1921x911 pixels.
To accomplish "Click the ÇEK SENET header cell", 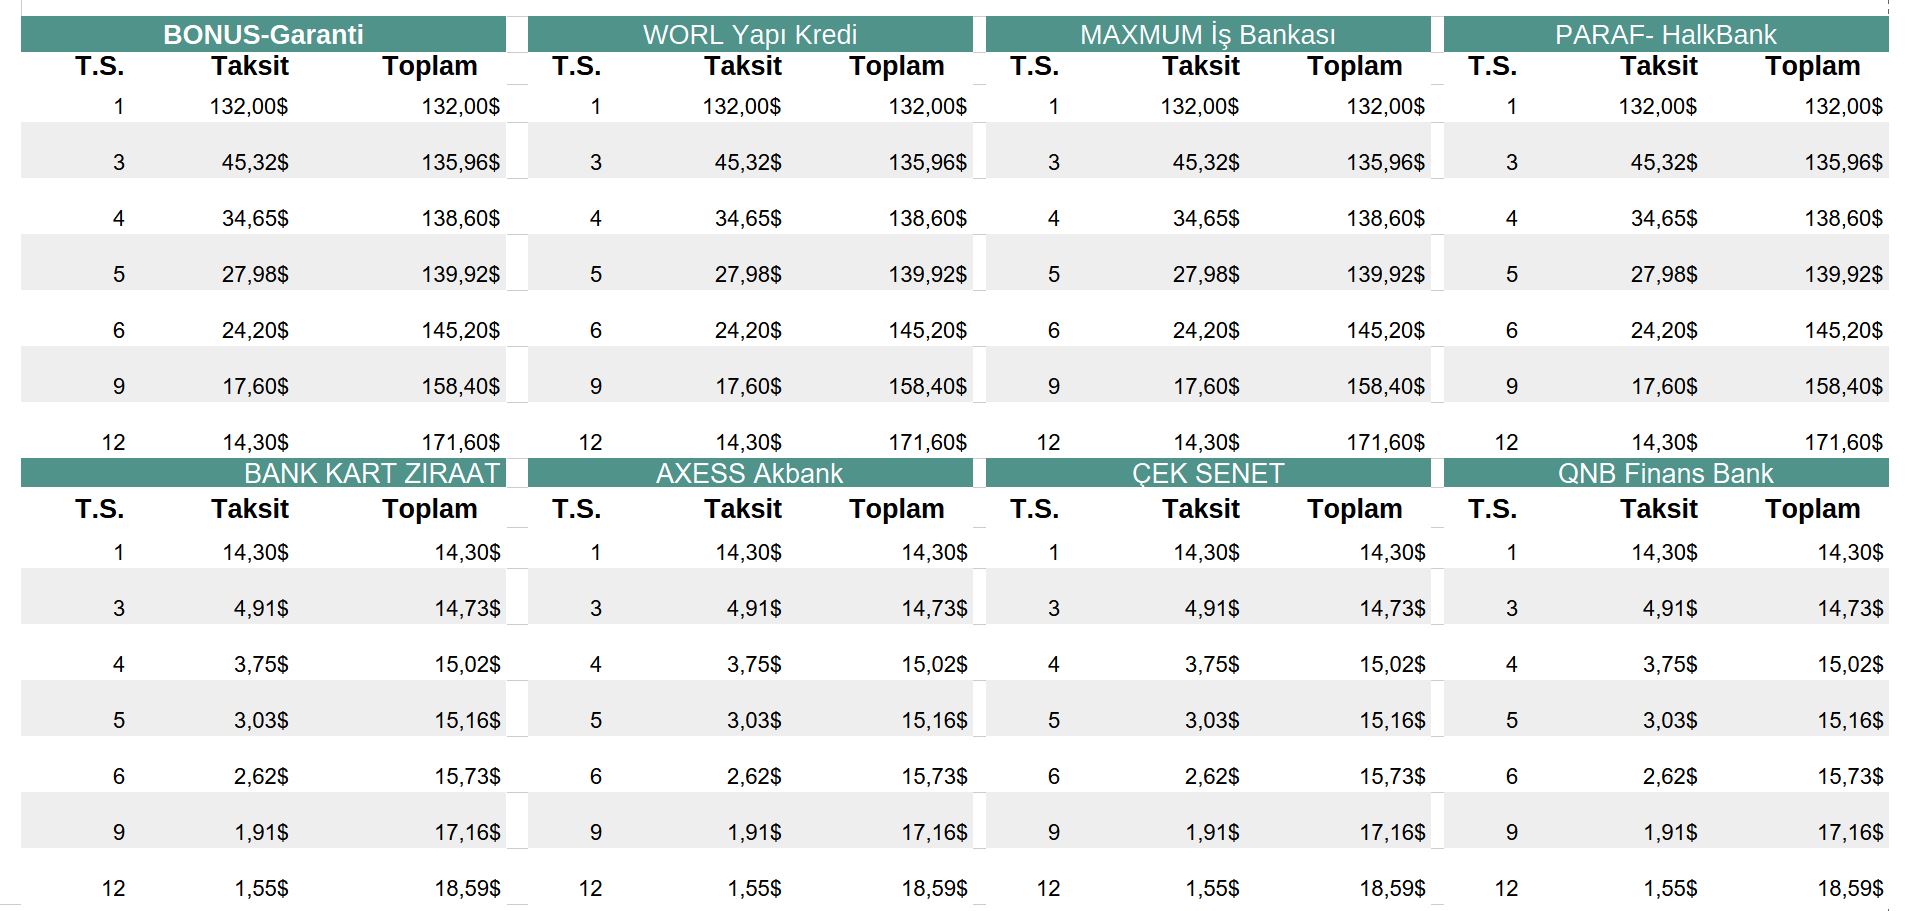I will tap(1208, 473).
